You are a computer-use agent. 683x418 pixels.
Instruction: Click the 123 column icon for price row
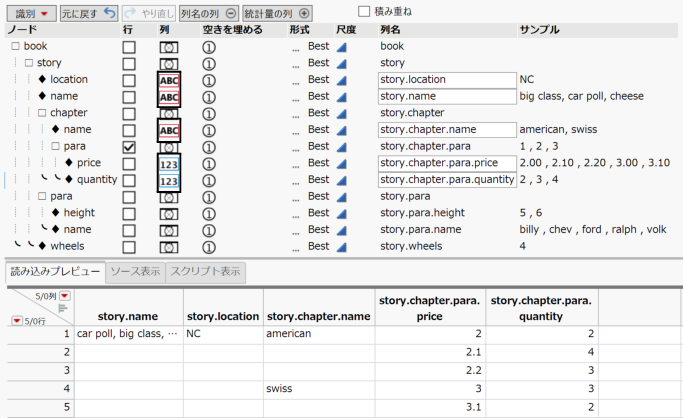pyautogui.click(x=169, y=163)
